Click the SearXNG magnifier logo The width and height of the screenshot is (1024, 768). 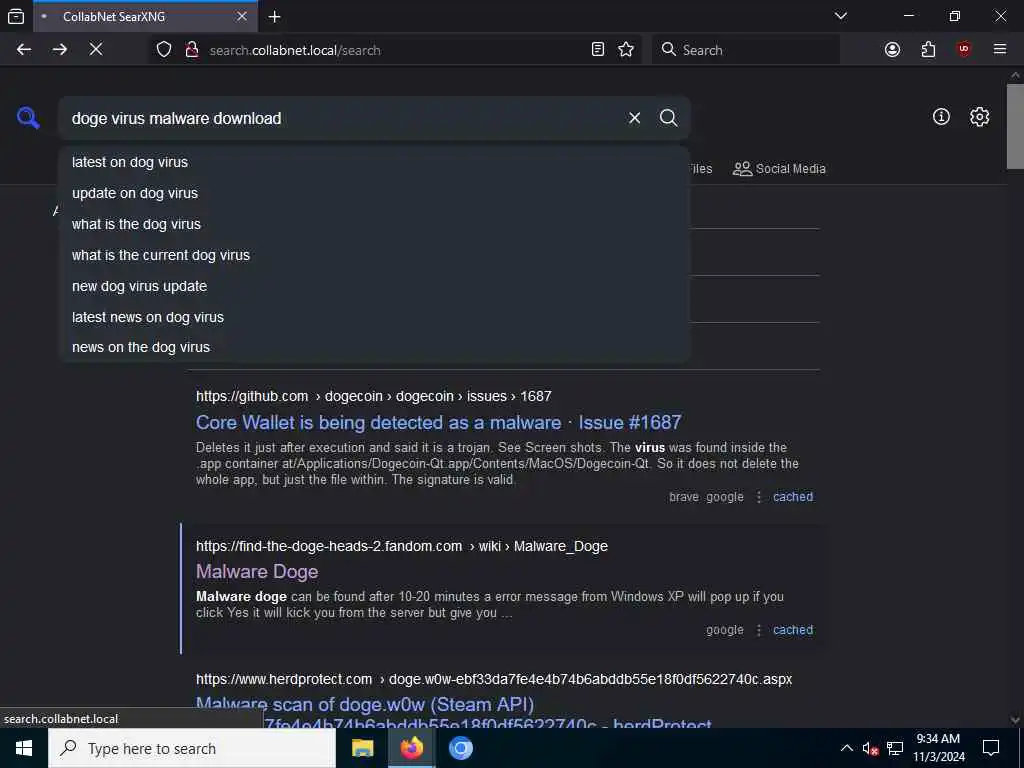pos(28,118)
